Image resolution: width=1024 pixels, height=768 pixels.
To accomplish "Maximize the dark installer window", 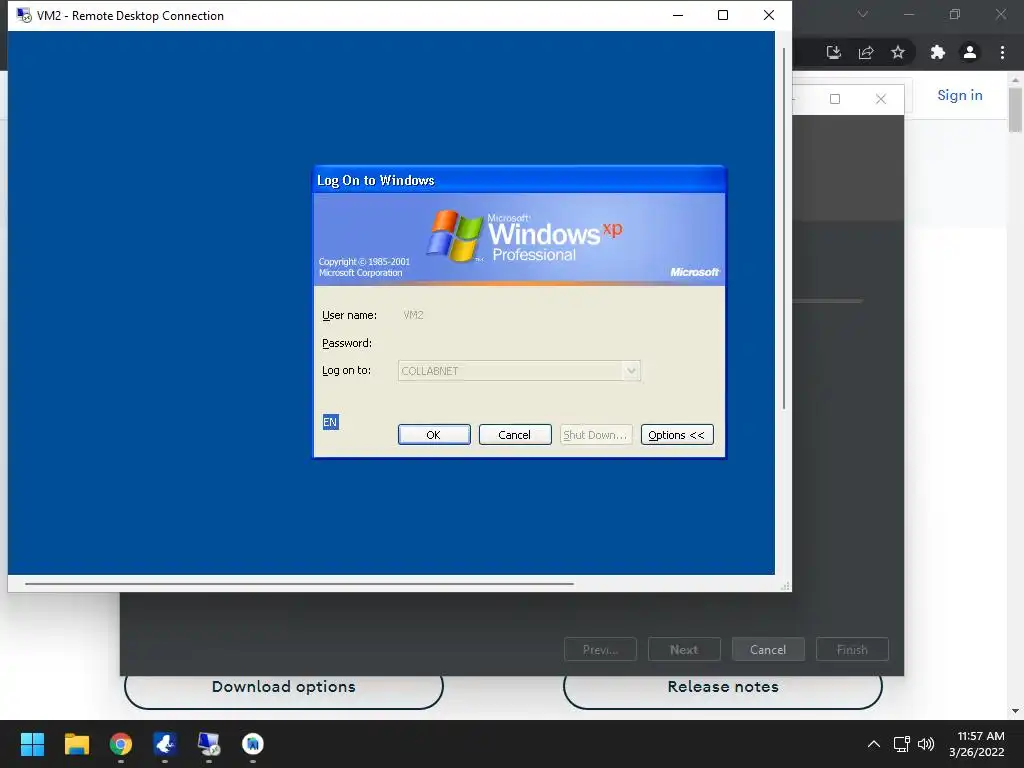I will (835, 99).
